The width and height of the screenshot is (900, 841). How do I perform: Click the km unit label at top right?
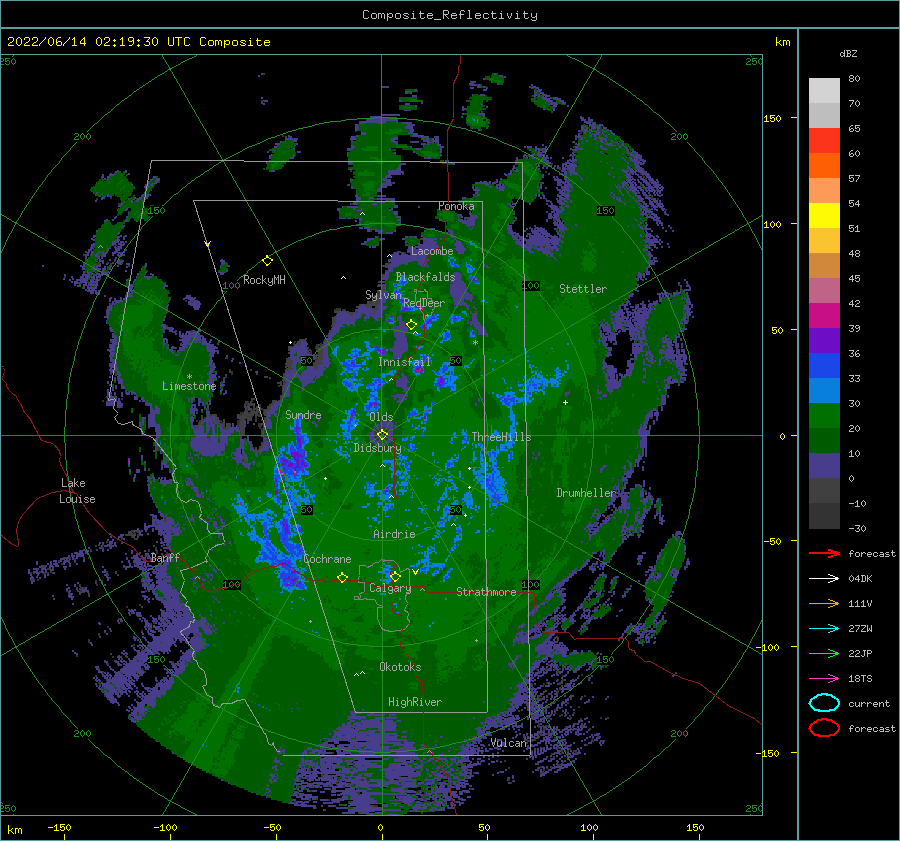click(x=782, y=42)
